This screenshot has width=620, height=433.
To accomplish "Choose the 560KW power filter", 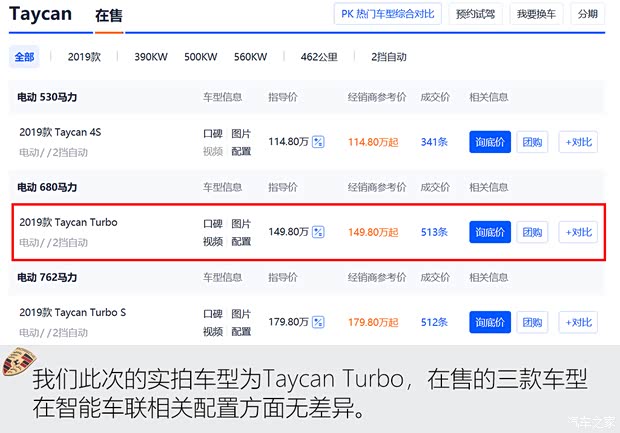I will point(251,57).
